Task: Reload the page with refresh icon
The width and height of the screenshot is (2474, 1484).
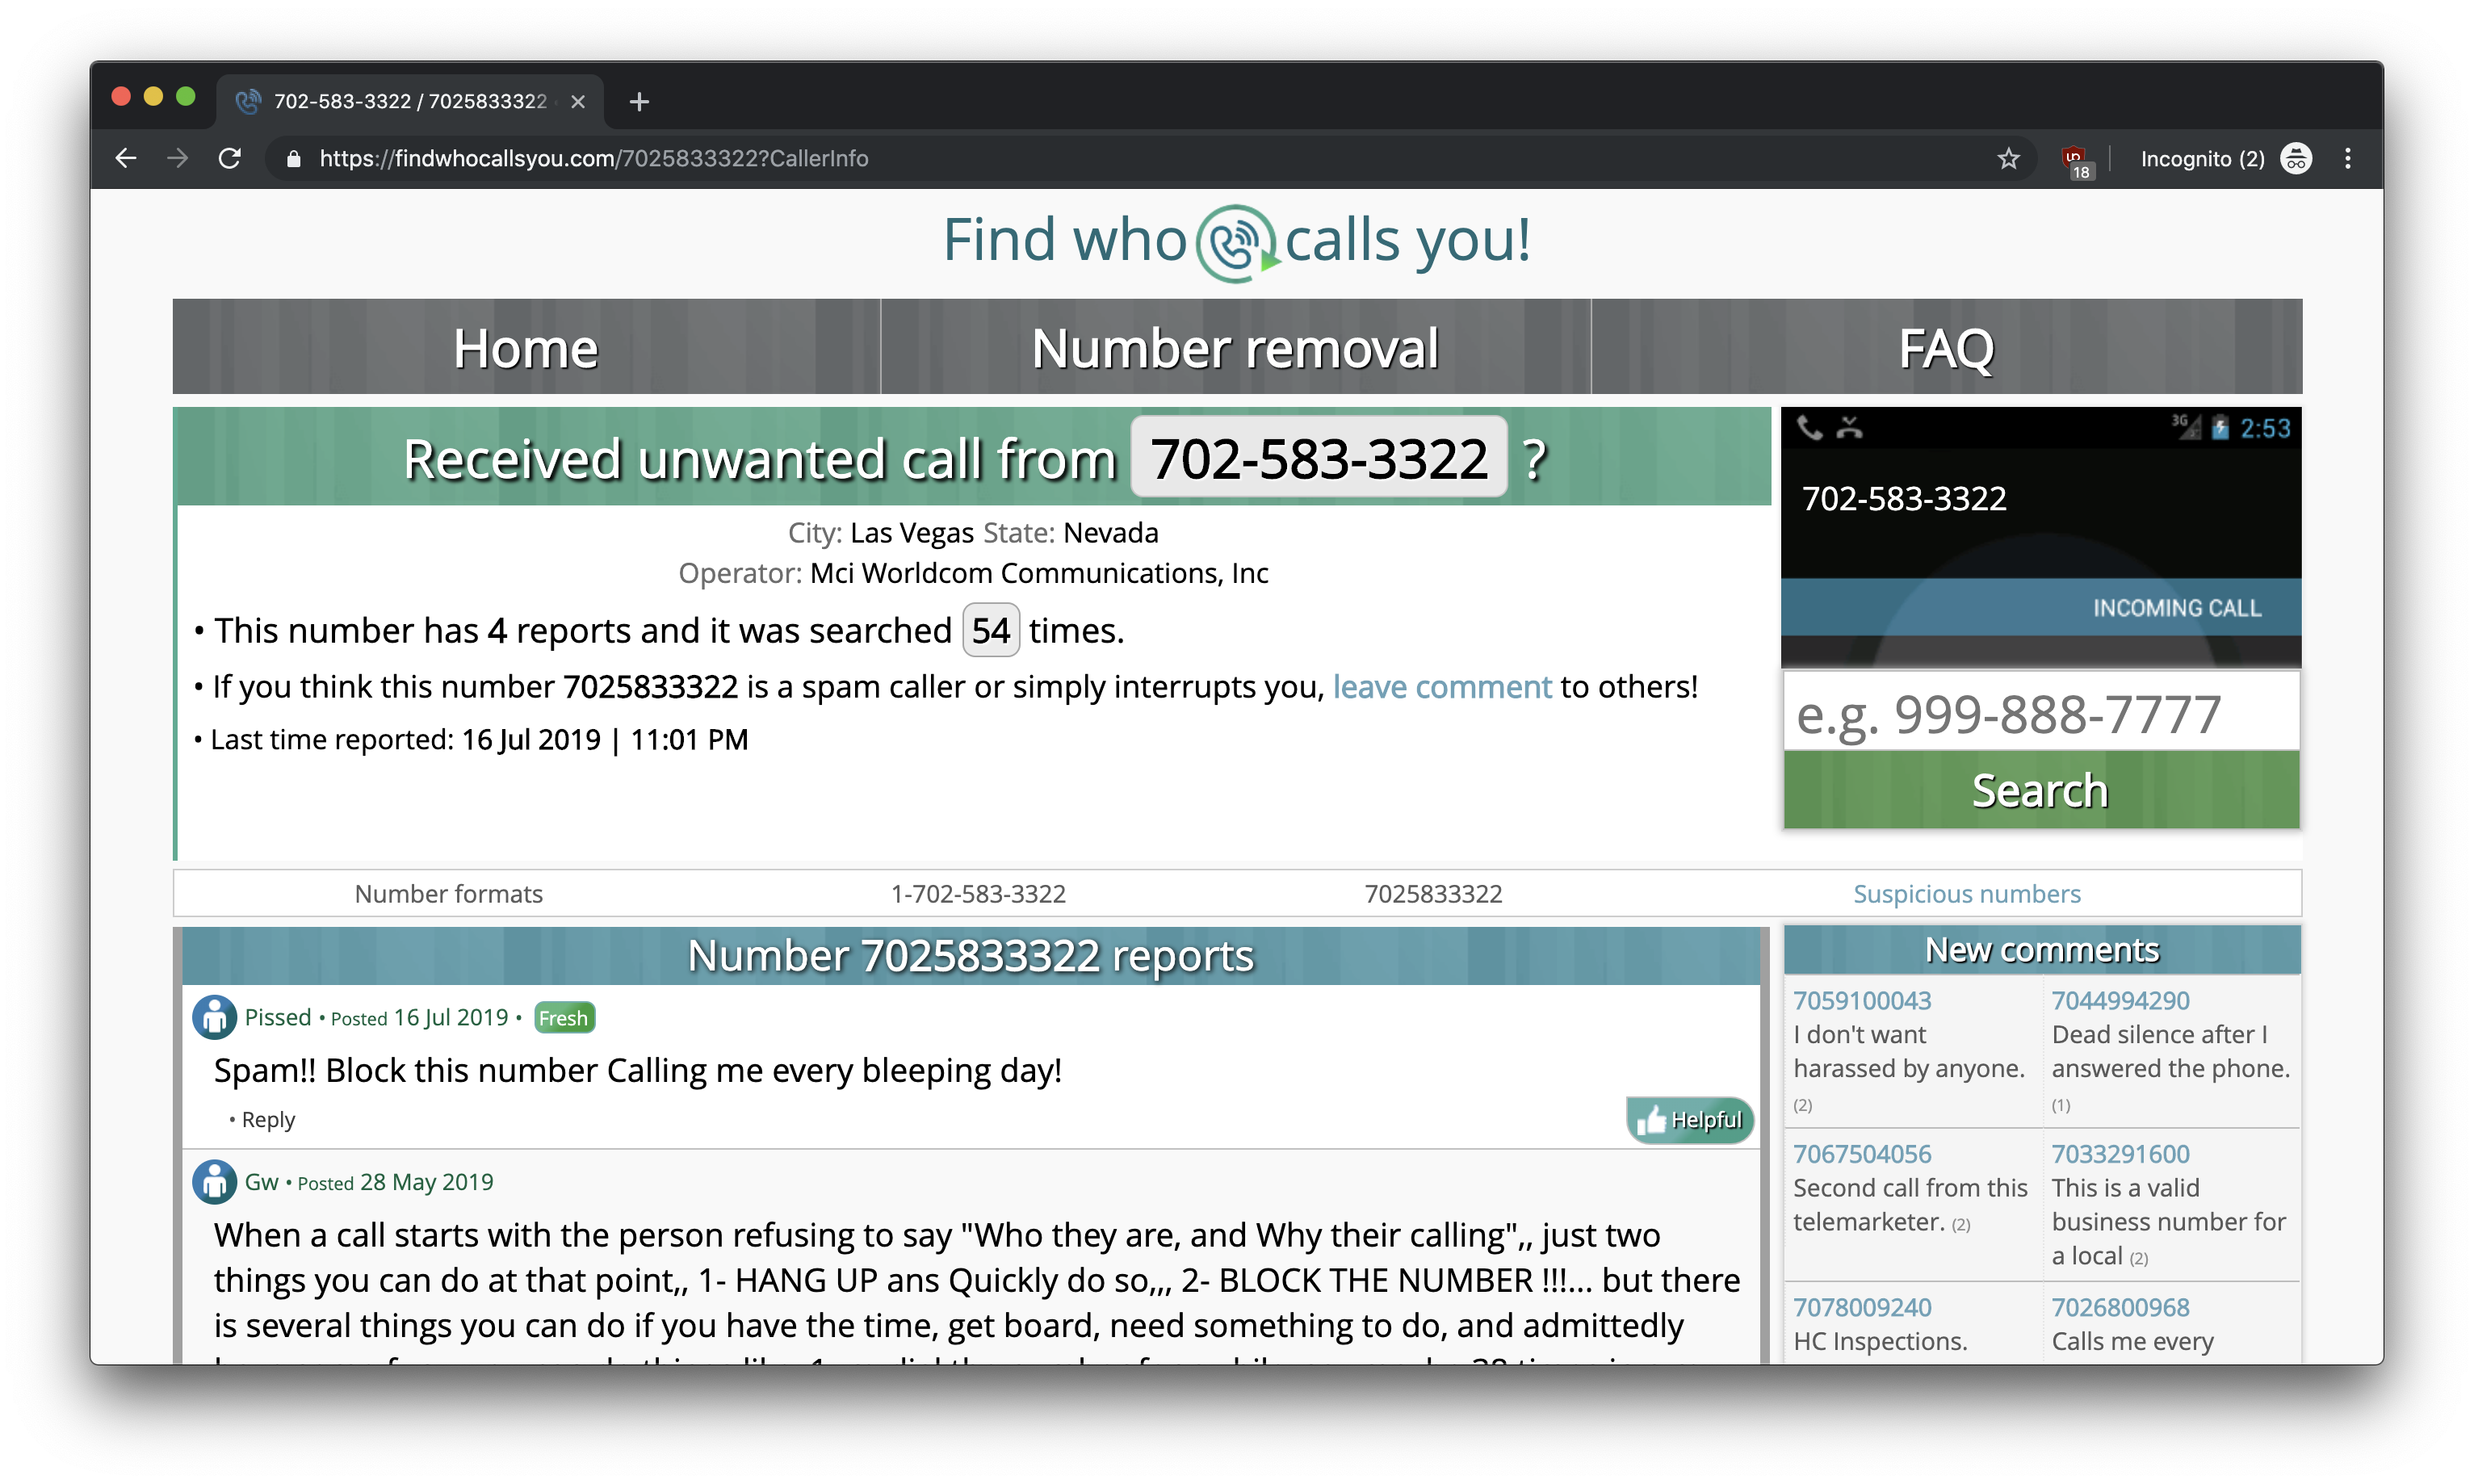Action: 230,158
